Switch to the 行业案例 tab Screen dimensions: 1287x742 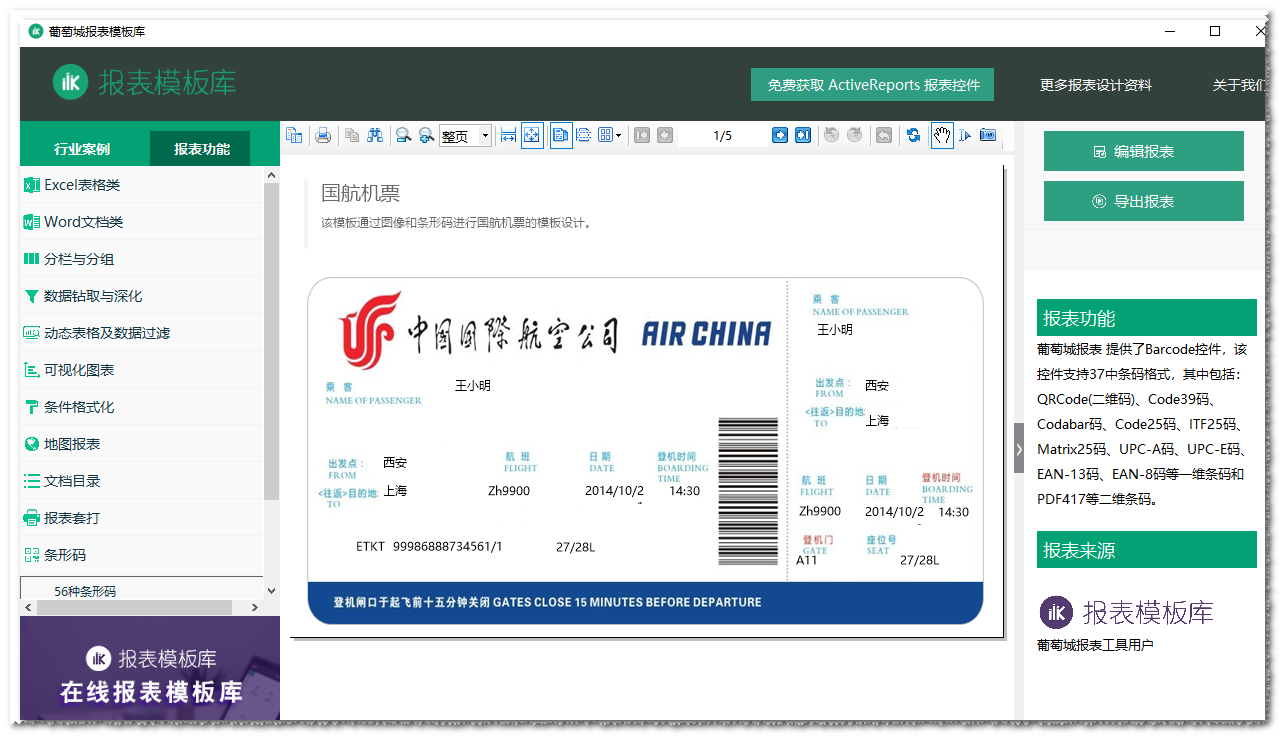pos(84,149)
